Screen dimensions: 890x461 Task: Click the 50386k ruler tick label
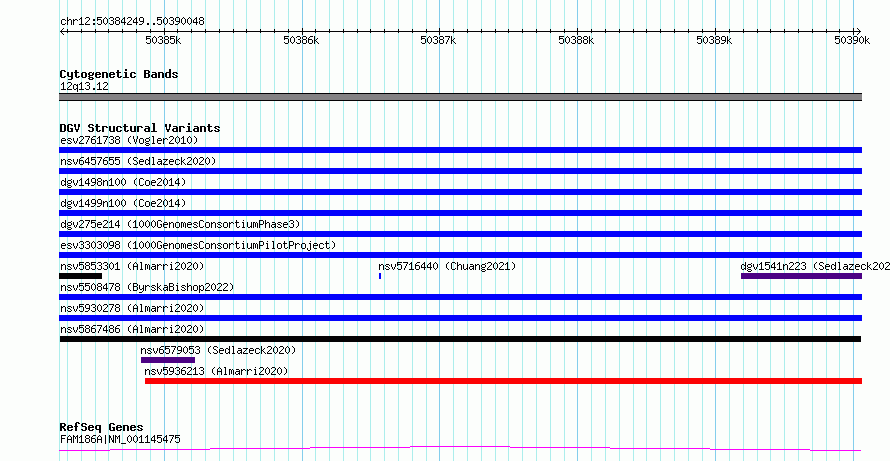pos(302,40)
